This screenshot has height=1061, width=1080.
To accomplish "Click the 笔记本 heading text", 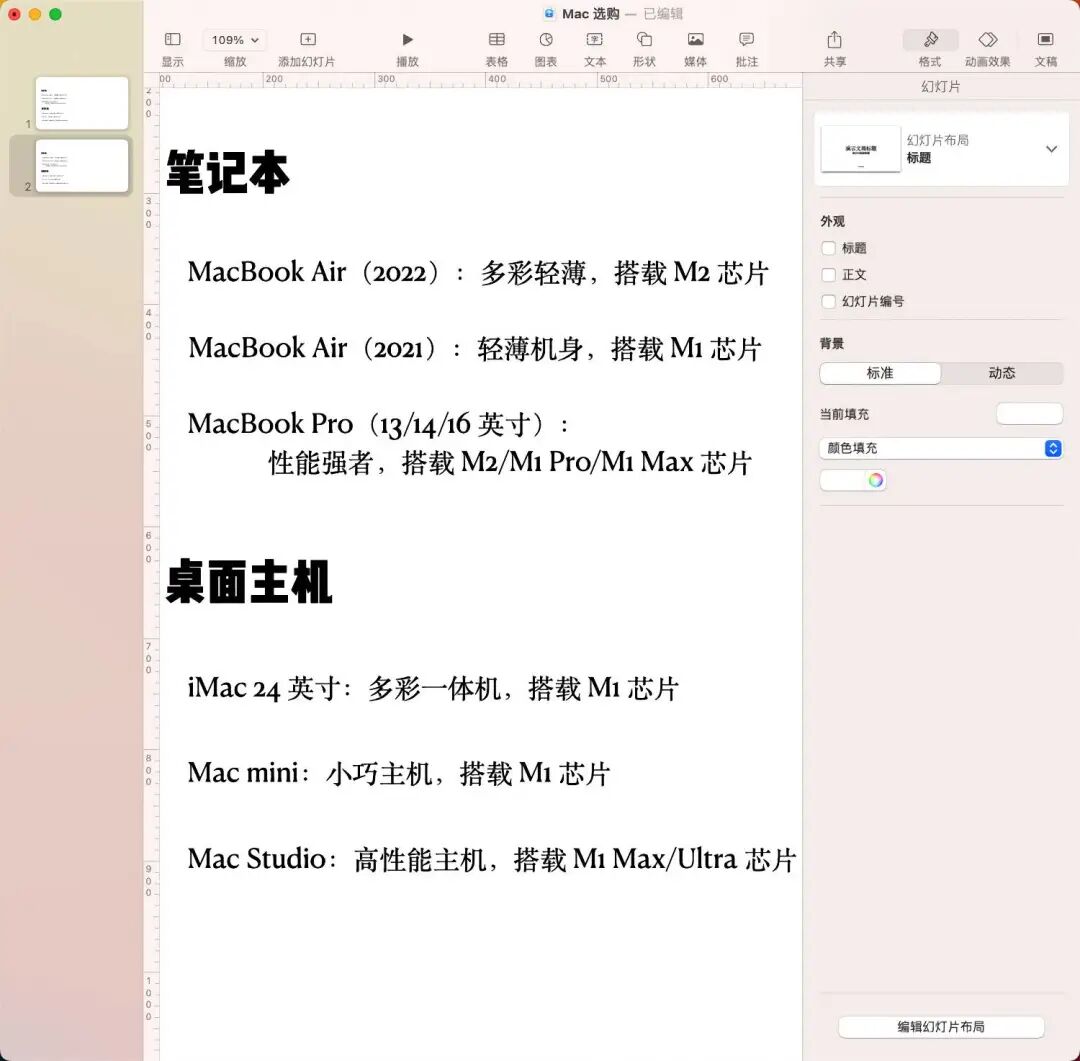I will (228, 172).
